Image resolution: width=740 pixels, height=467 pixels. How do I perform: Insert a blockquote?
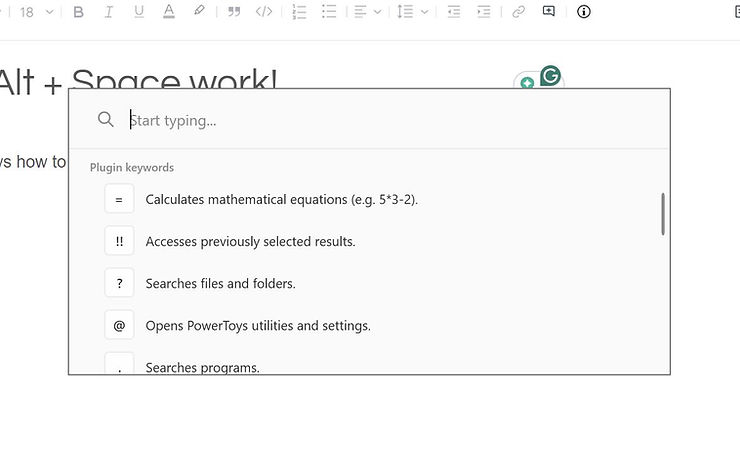(x=234, y=12)
